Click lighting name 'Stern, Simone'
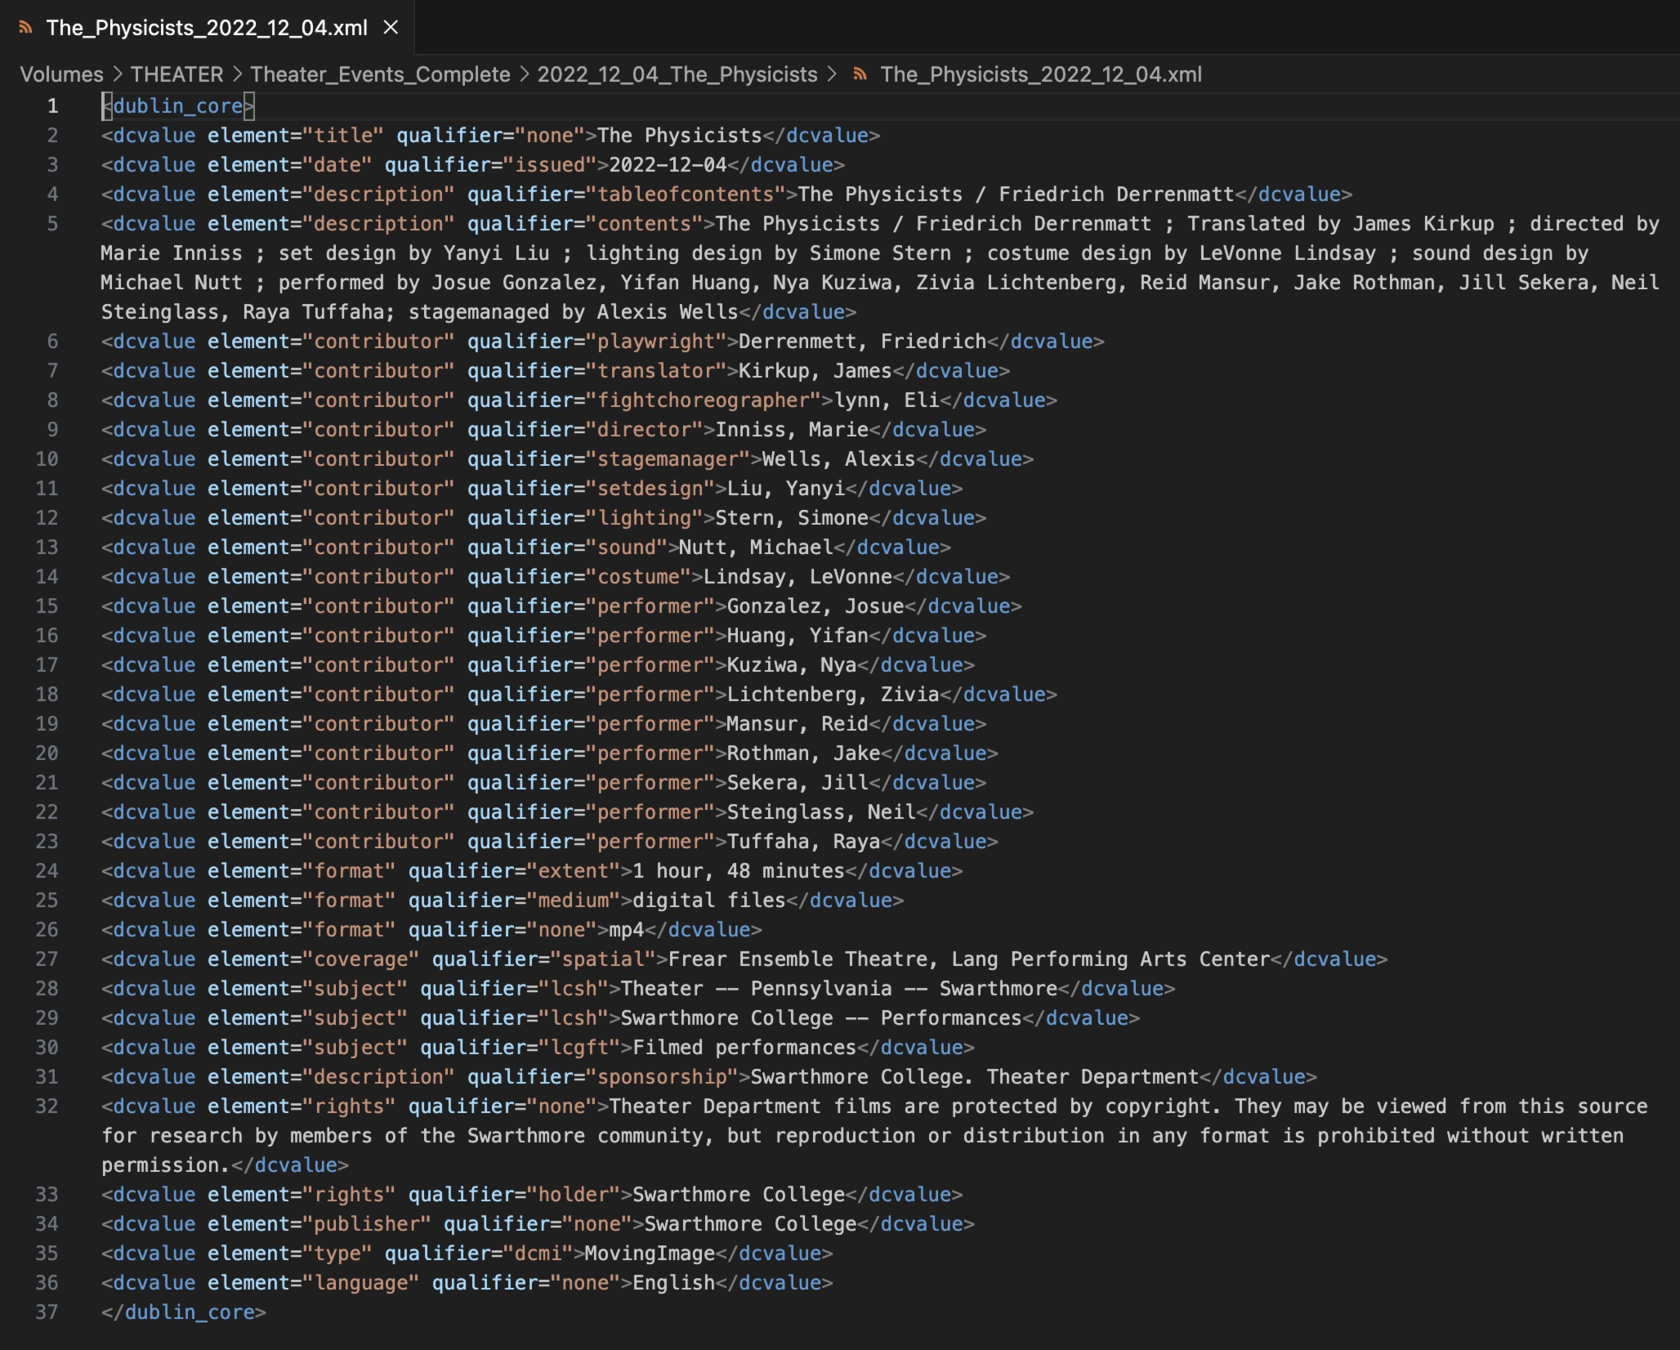The height and width of the screenshot is (1350, 1680). (x=792, y=518)
